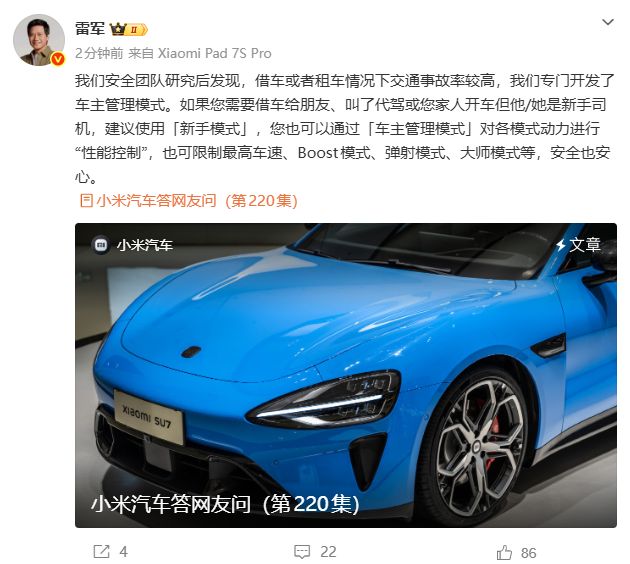Screen dimensions: 630x564
Task: Click the crown membership level badge
Action: coord(129,29)
